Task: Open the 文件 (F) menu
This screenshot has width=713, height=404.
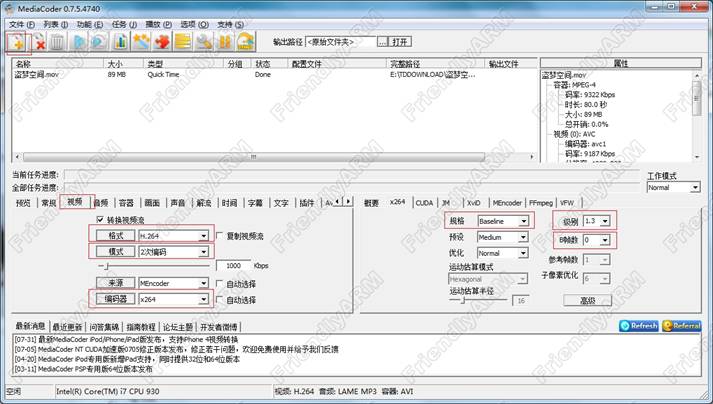Action: 22,24
